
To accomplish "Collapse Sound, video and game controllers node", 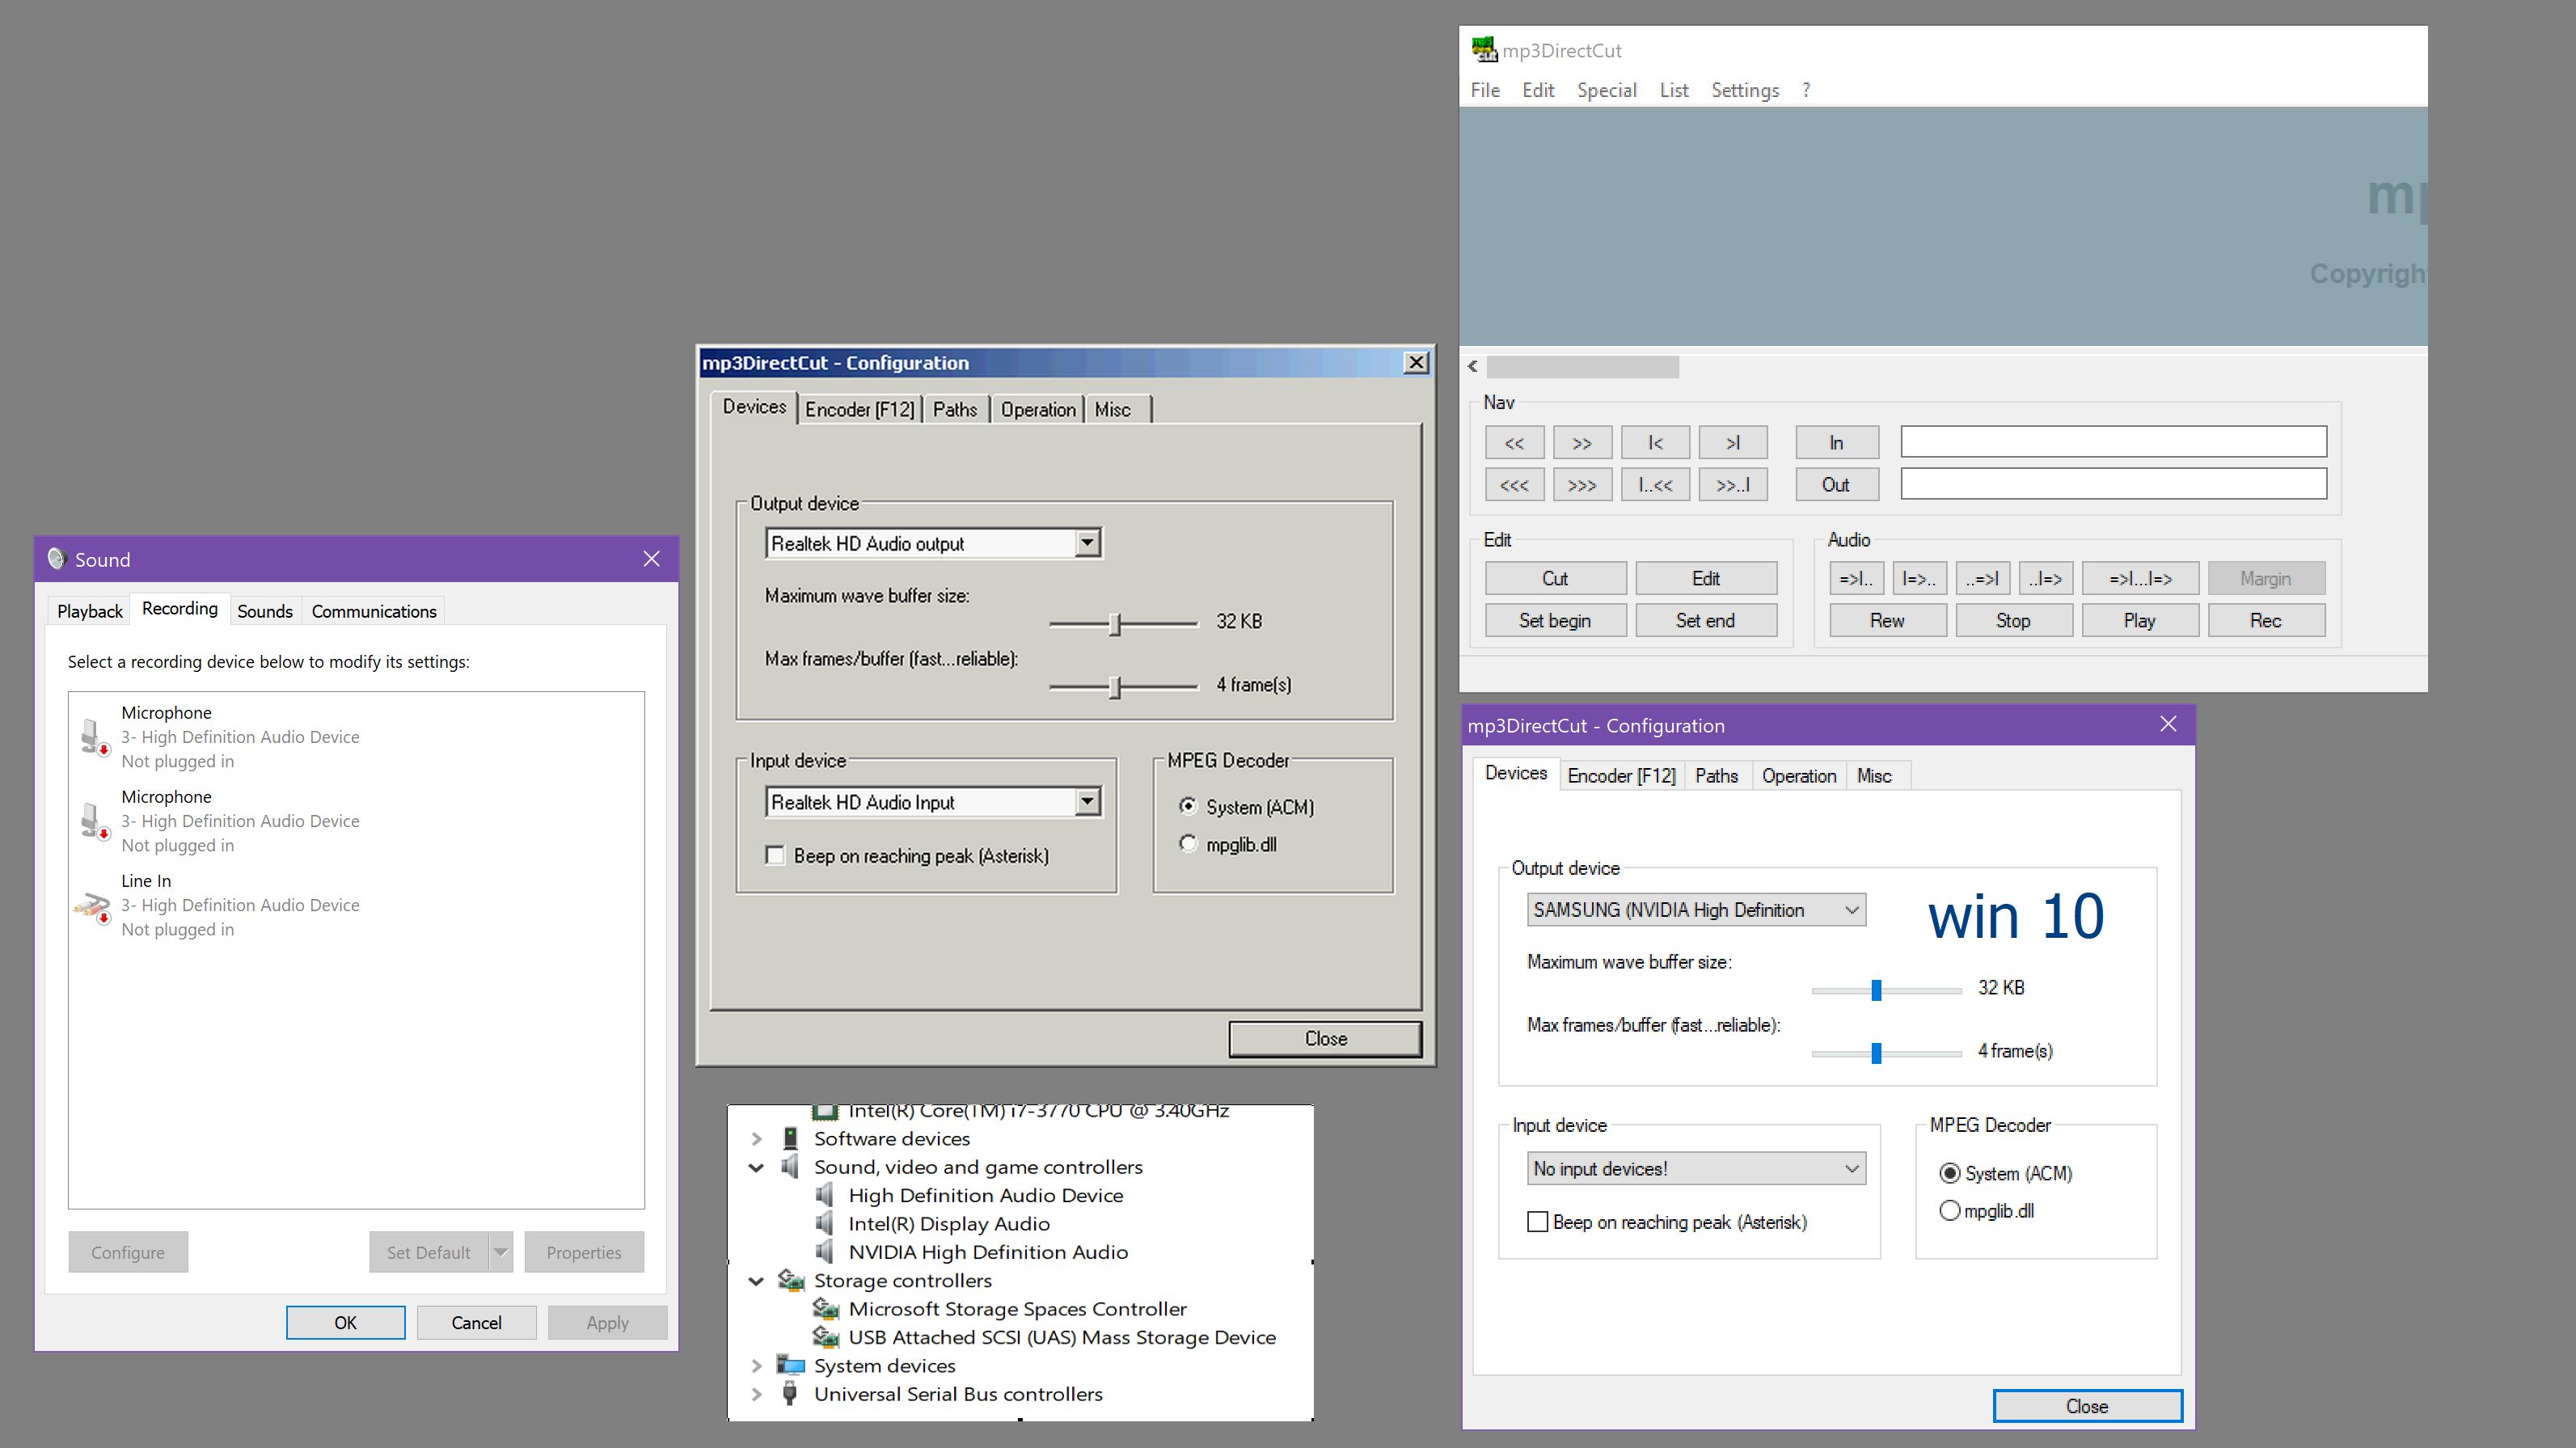I will (x=757, y=1167).
